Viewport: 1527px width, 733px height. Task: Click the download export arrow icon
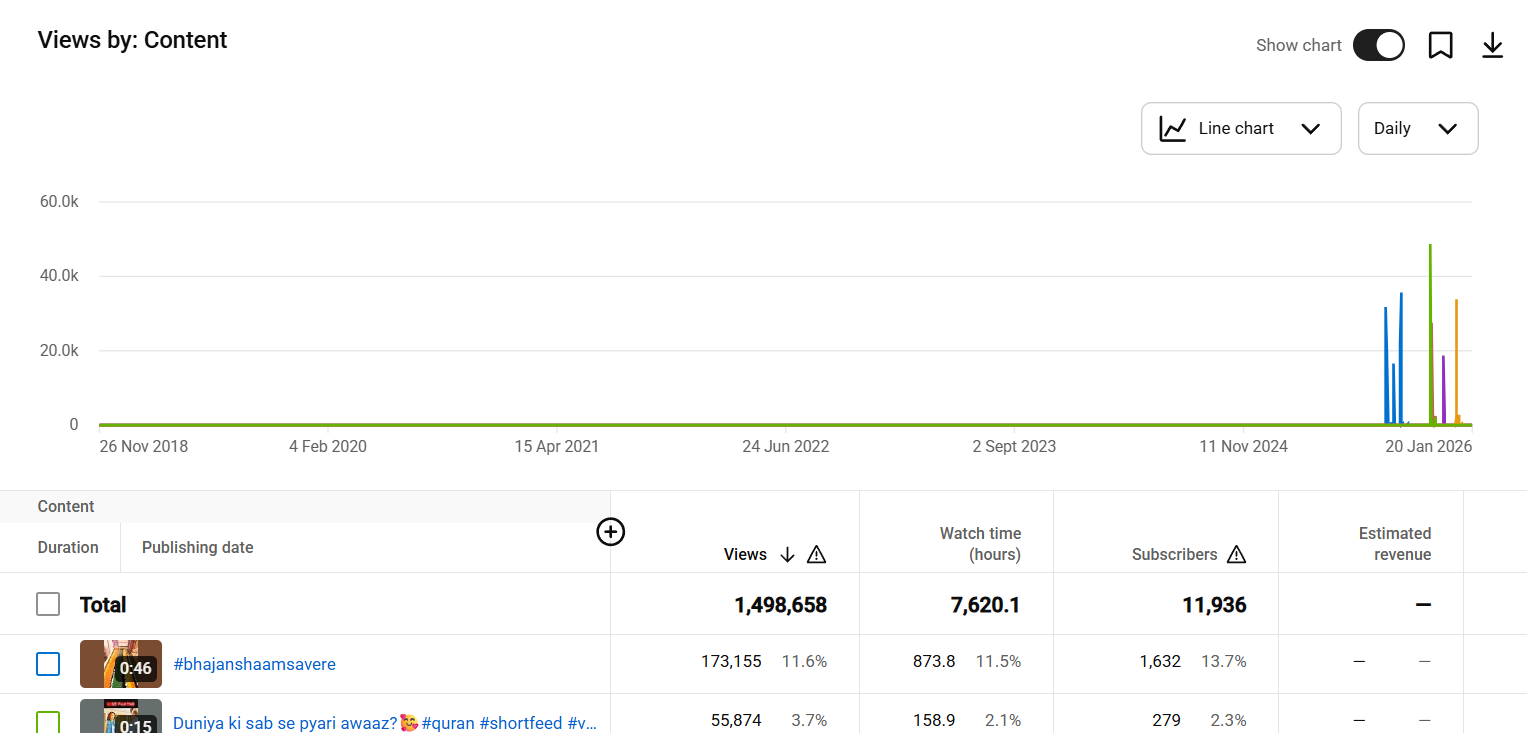click(1492, 45)
